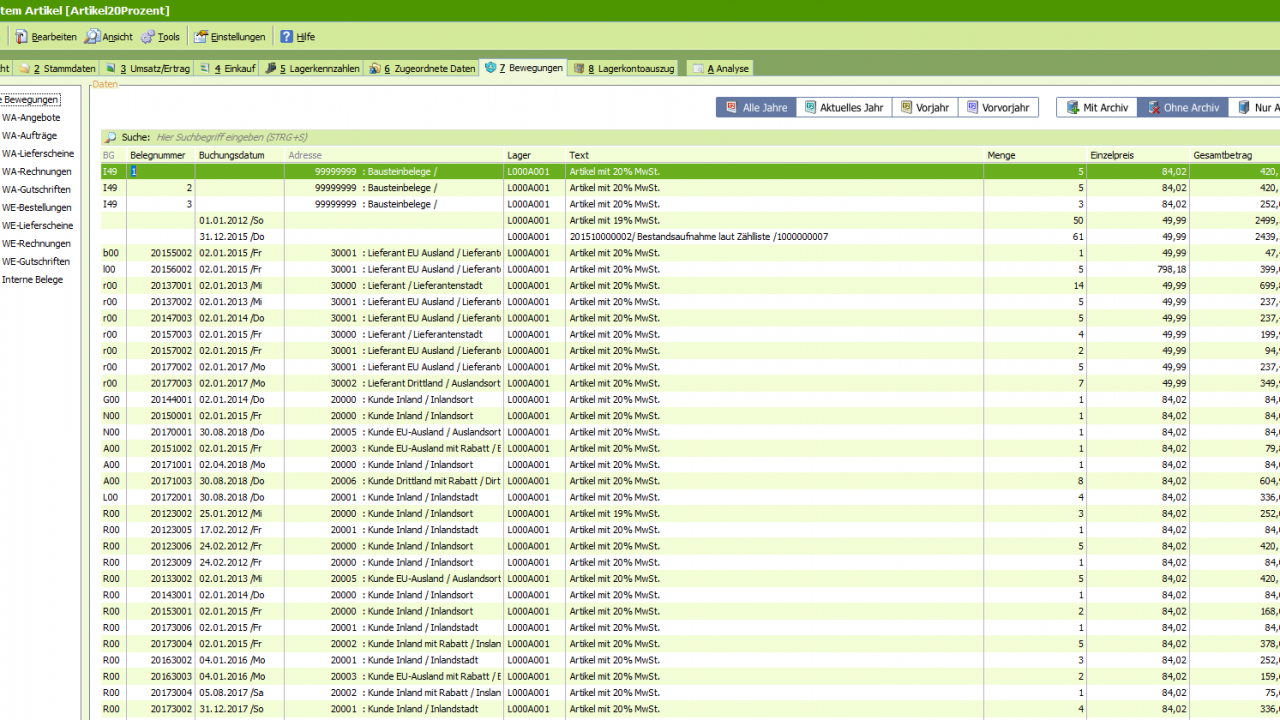
Task: Toggle the Alle Jahre filter
Action: pos(756,107)
